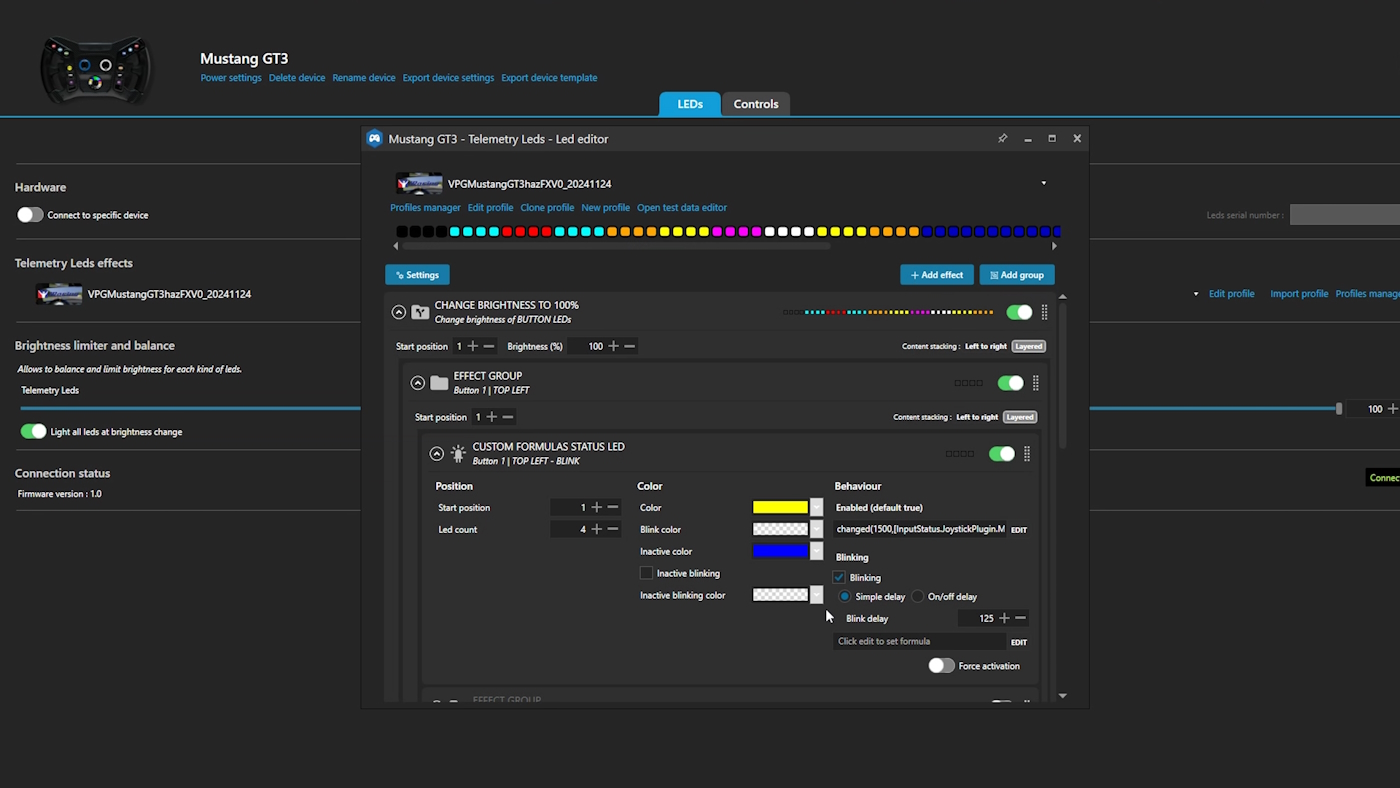Click the blue Inactive color swatch

[x=780, y=551]
